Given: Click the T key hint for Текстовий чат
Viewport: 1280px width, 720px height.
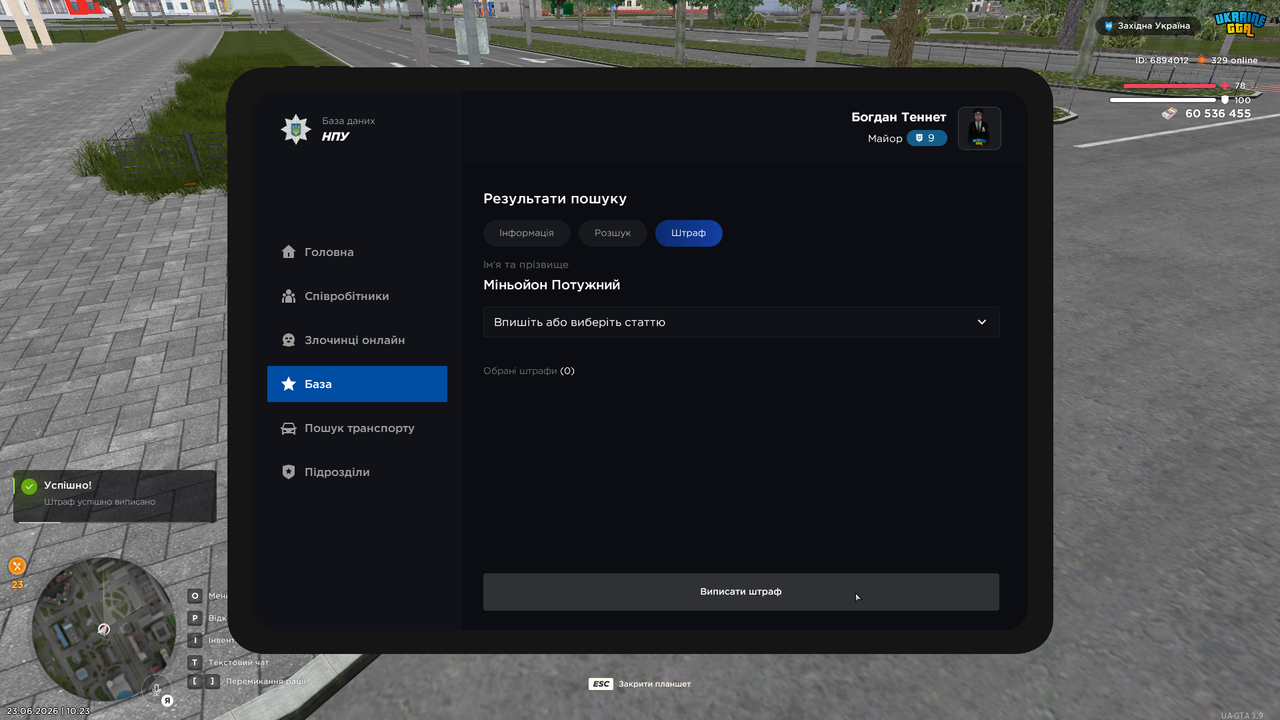Looking at the screenshot, I should pyautogui.click(x=195, y=662).
